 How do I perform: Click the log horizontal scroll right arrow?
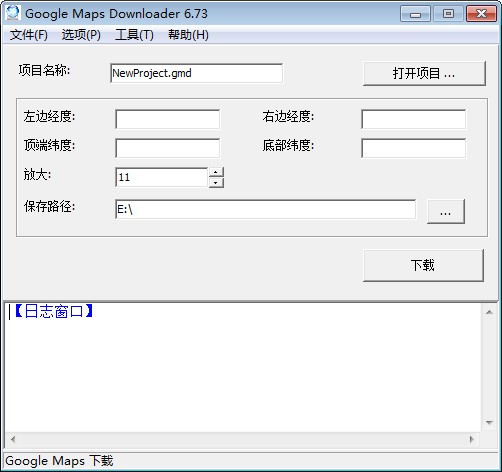pyautogui.click(x=472, y=439)
